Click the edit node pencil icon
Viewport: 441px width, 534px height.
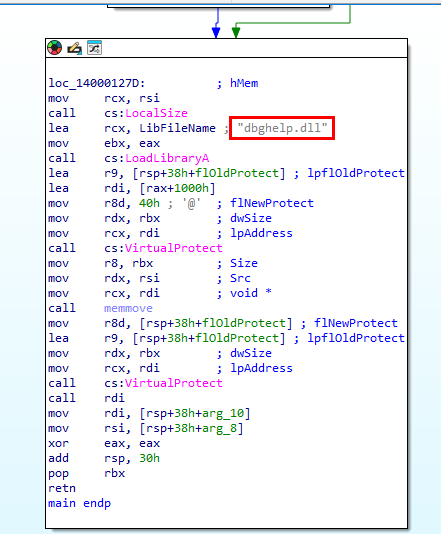coord(75,48)
